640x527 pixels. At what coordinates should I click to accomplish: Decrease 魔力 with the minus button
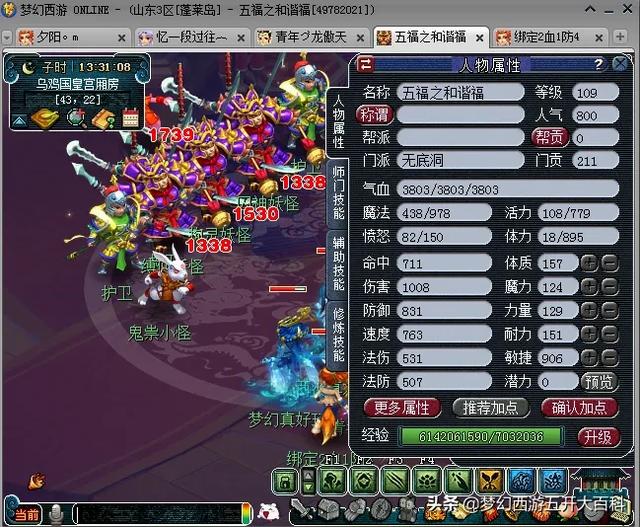coord(609,287)
